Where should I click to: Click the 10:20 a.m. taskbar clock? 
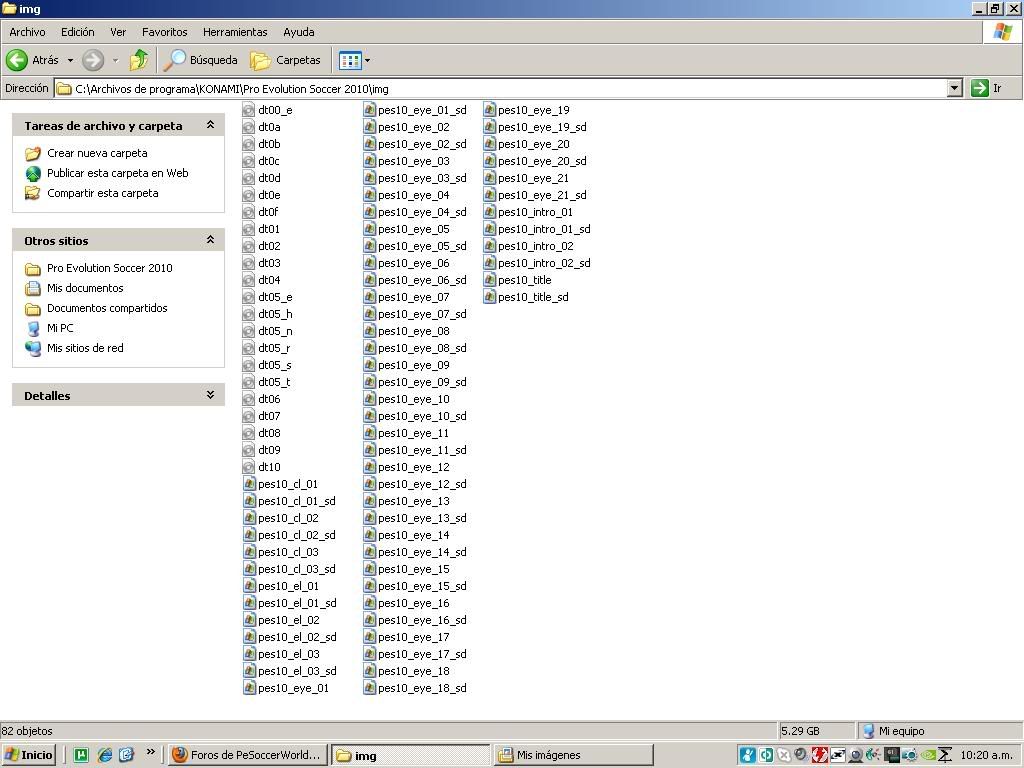987,755
